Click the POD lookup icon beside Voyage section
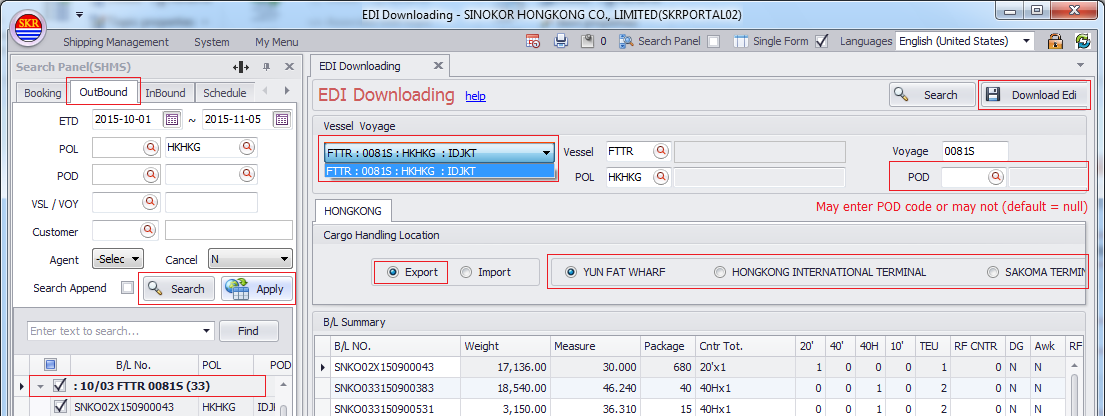Screen dimensions: 1105x416 (996, 177)
